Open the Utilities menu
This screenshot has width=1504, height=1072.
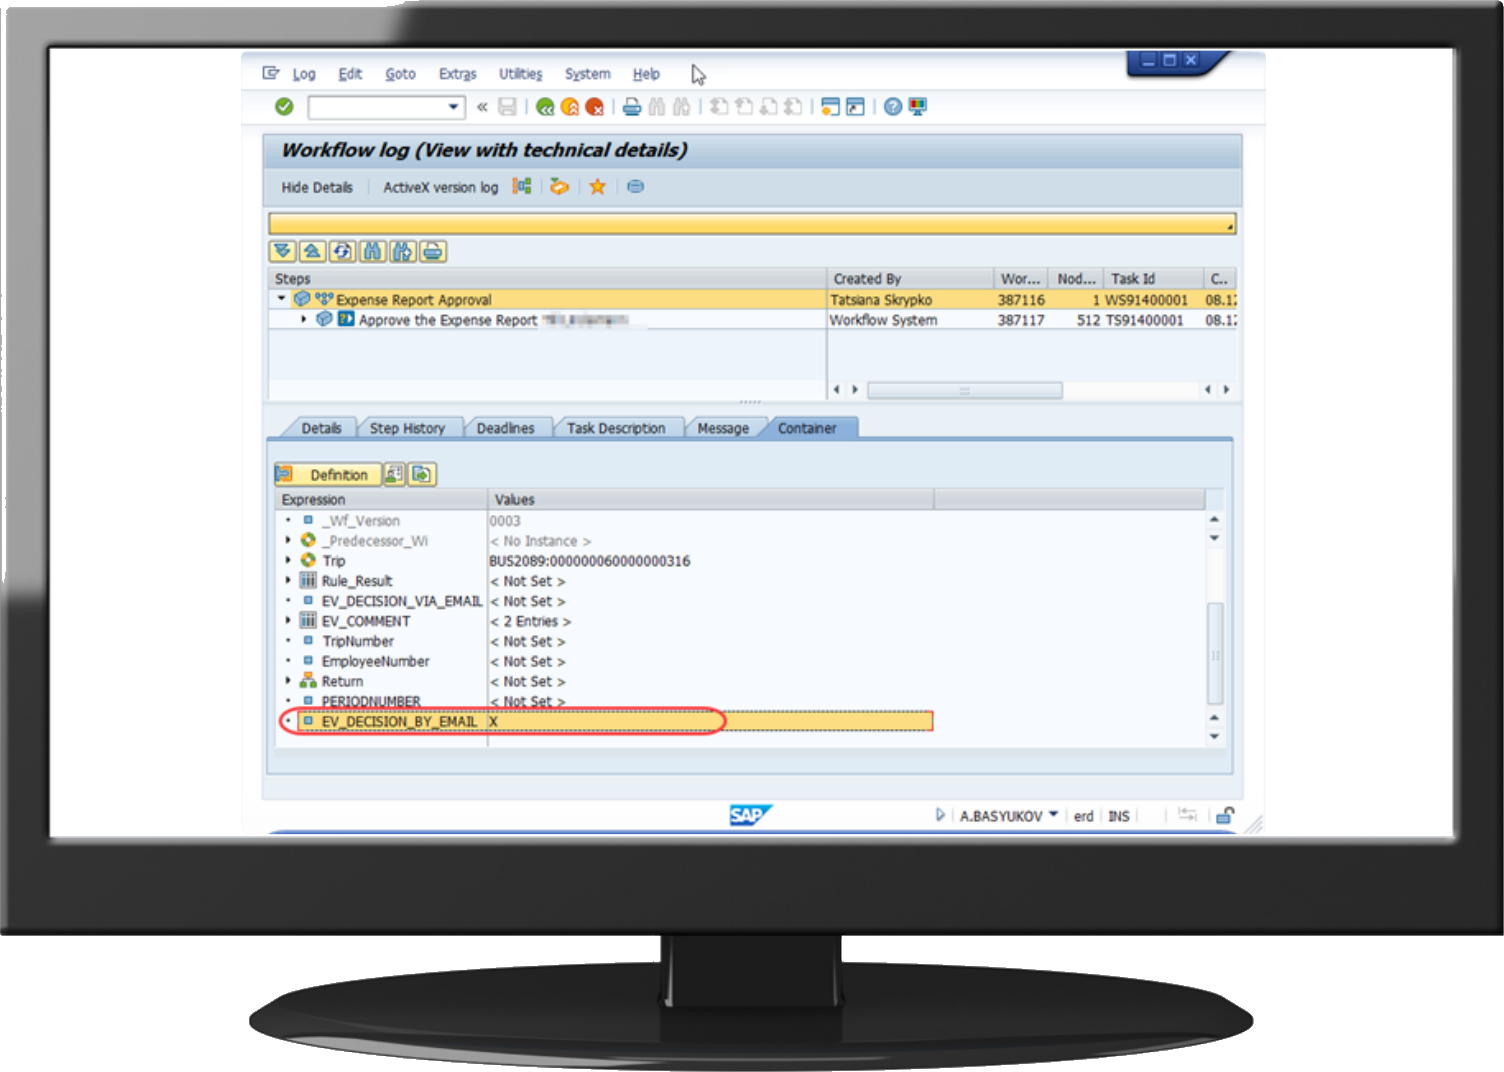[x=520, y=74]
